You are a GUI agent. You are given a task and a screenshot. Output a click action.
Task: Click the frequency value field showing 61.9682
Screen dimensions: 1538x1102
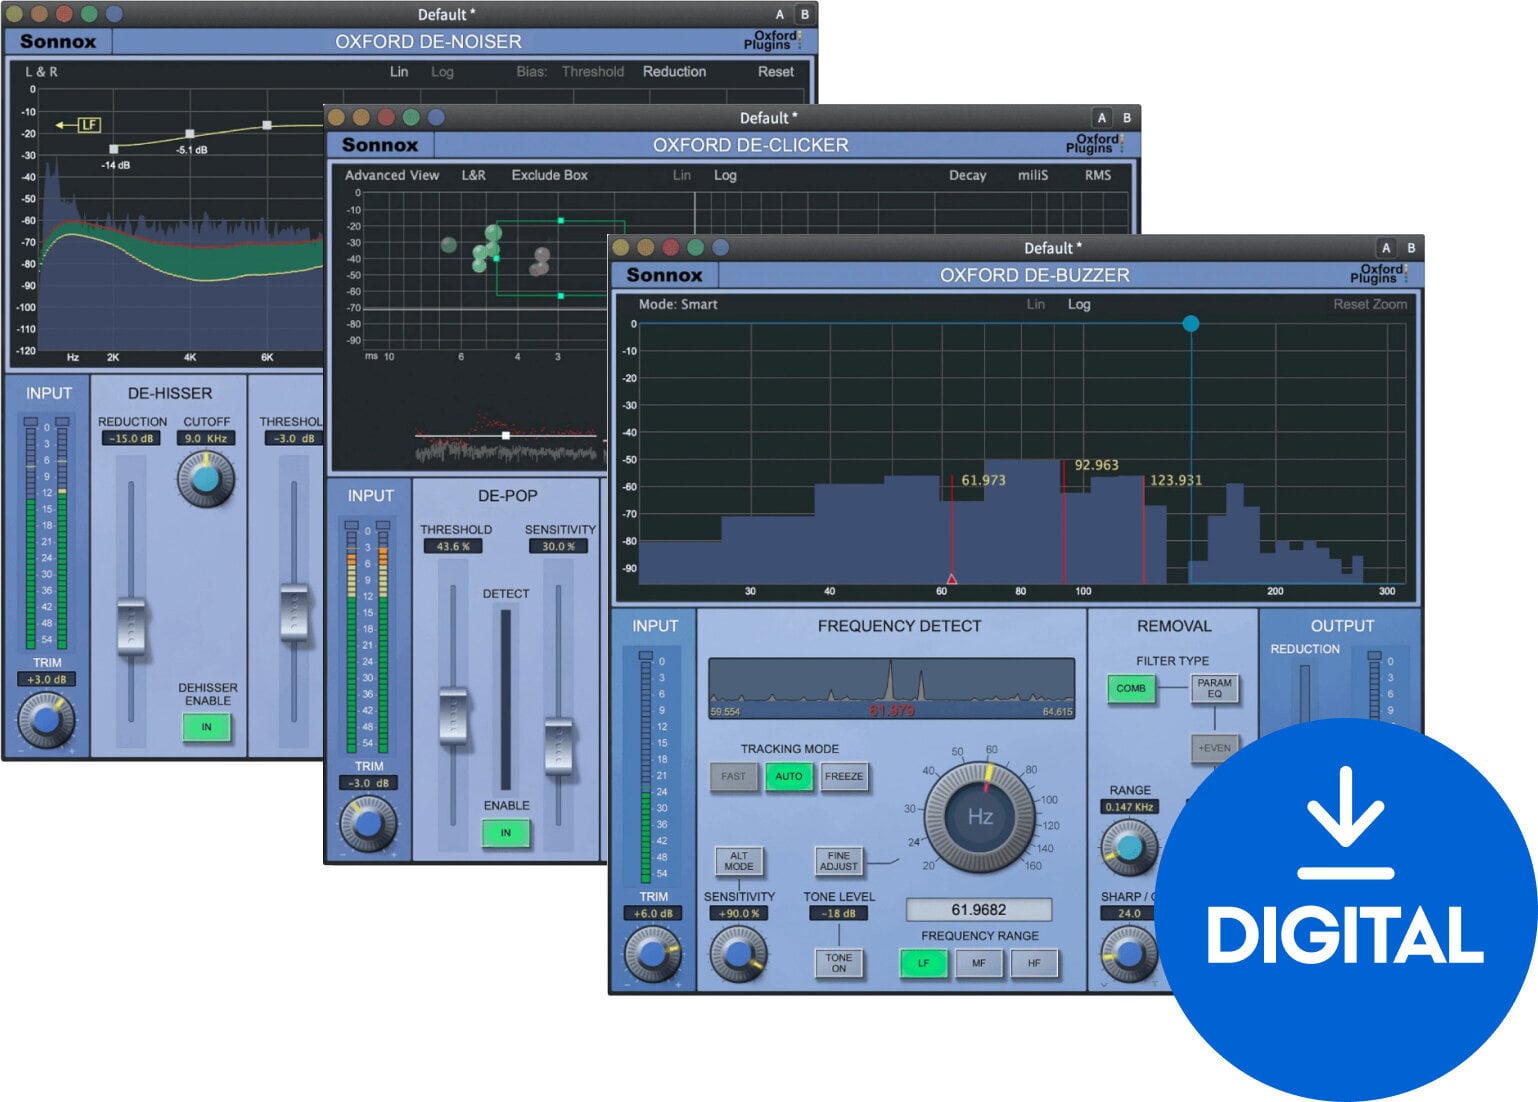(x=977, y=909)
